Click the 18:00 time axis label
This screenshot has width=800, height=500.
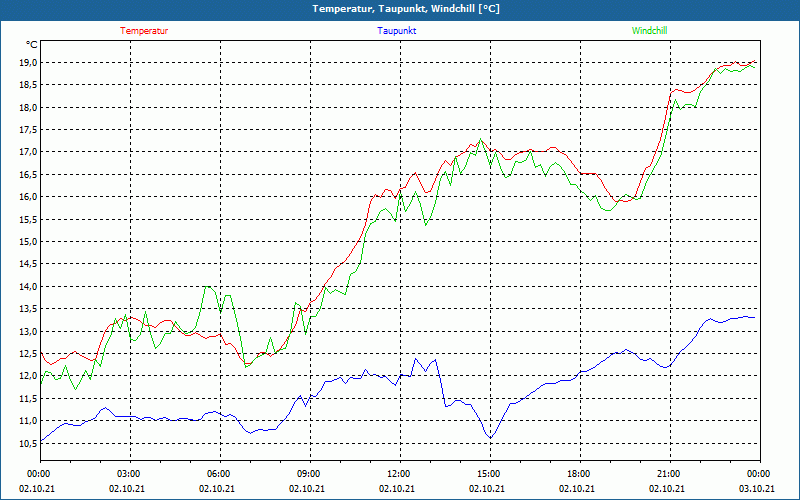coord(580,474)
